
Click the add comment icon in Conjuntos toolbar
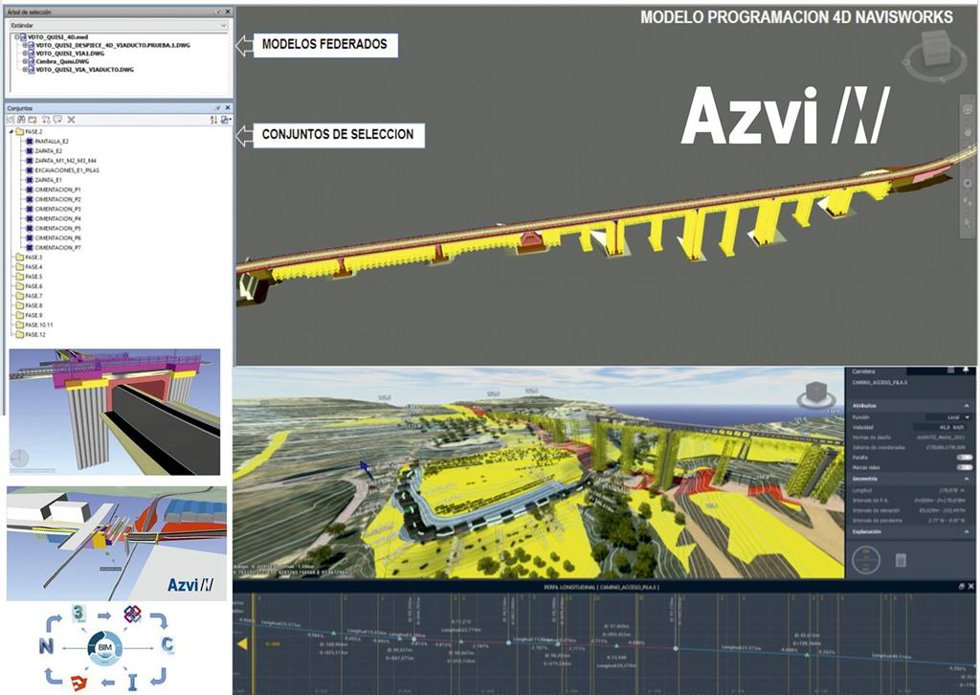pos(58,119)
